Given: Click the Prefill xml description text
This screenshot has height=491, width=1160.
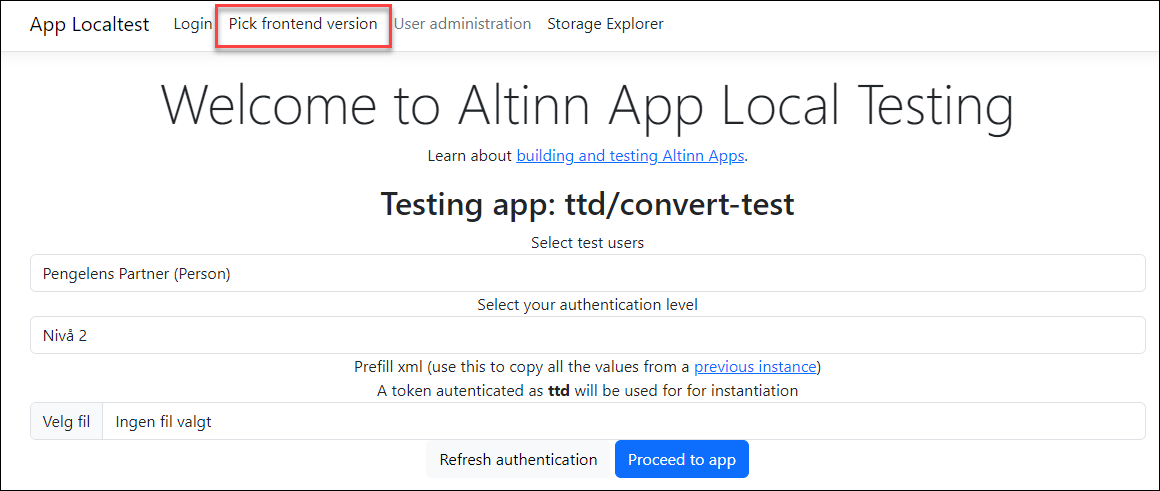Looking at the screenshot, I should click(520, 367).
